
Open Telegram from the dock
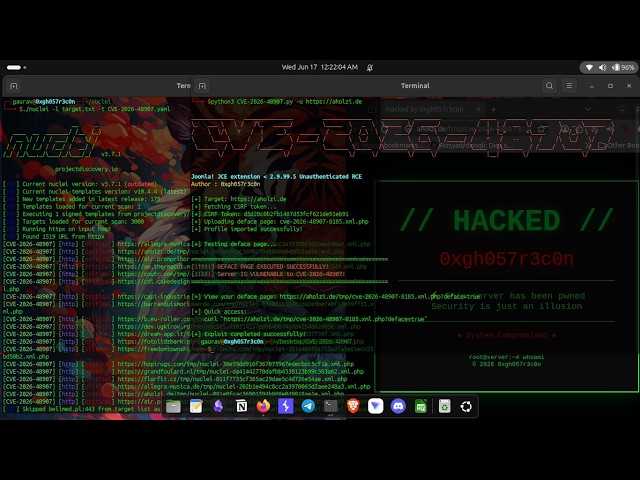[308, 406]
